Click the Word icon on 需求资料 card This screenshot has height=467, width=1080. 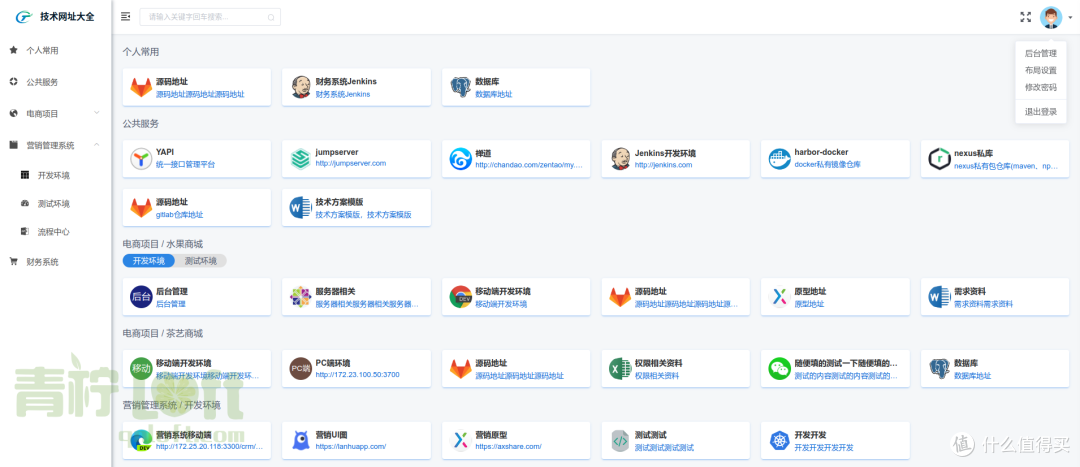[939, 297]
